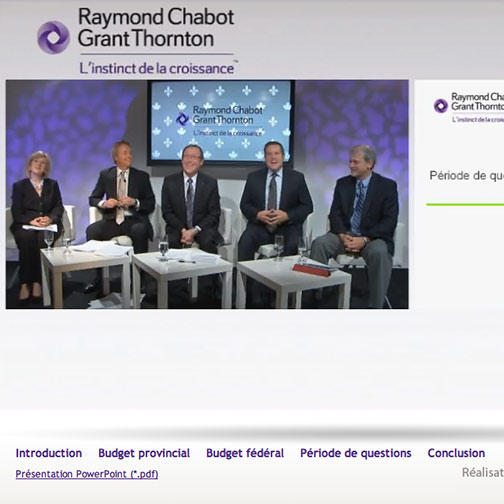Click the purple swirl logo in header
This screenshot has width=504, height=504.
pyautogui.click(x=53, y=37)
